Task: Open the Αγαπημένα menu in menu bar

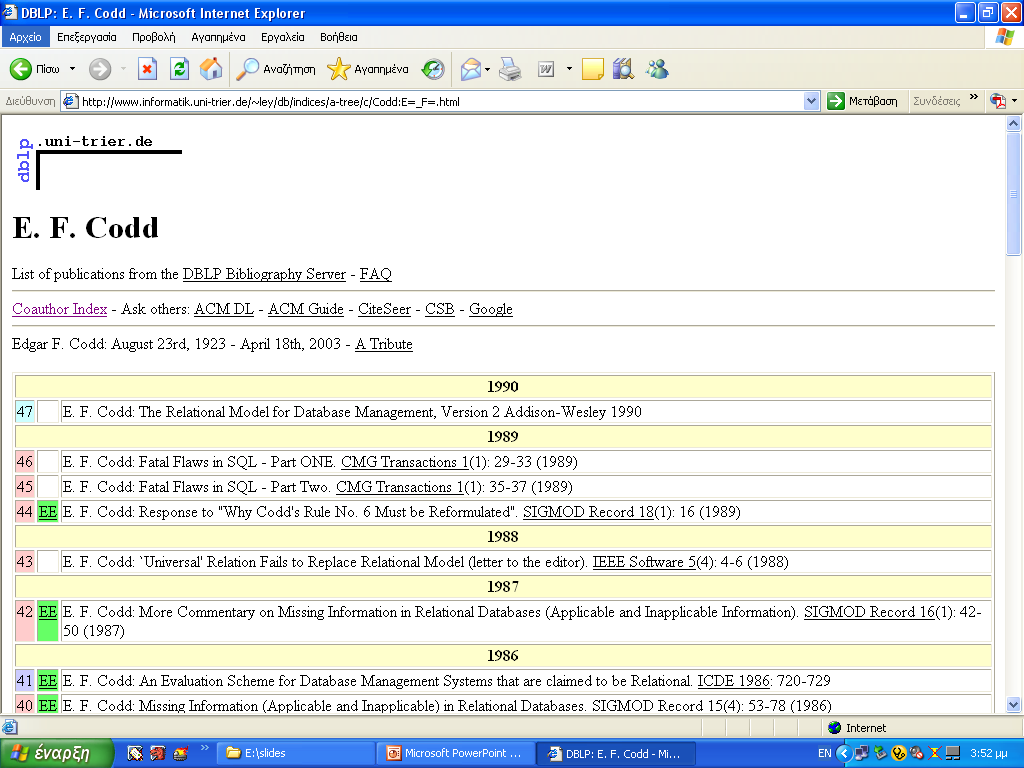Action: [218, 37]
